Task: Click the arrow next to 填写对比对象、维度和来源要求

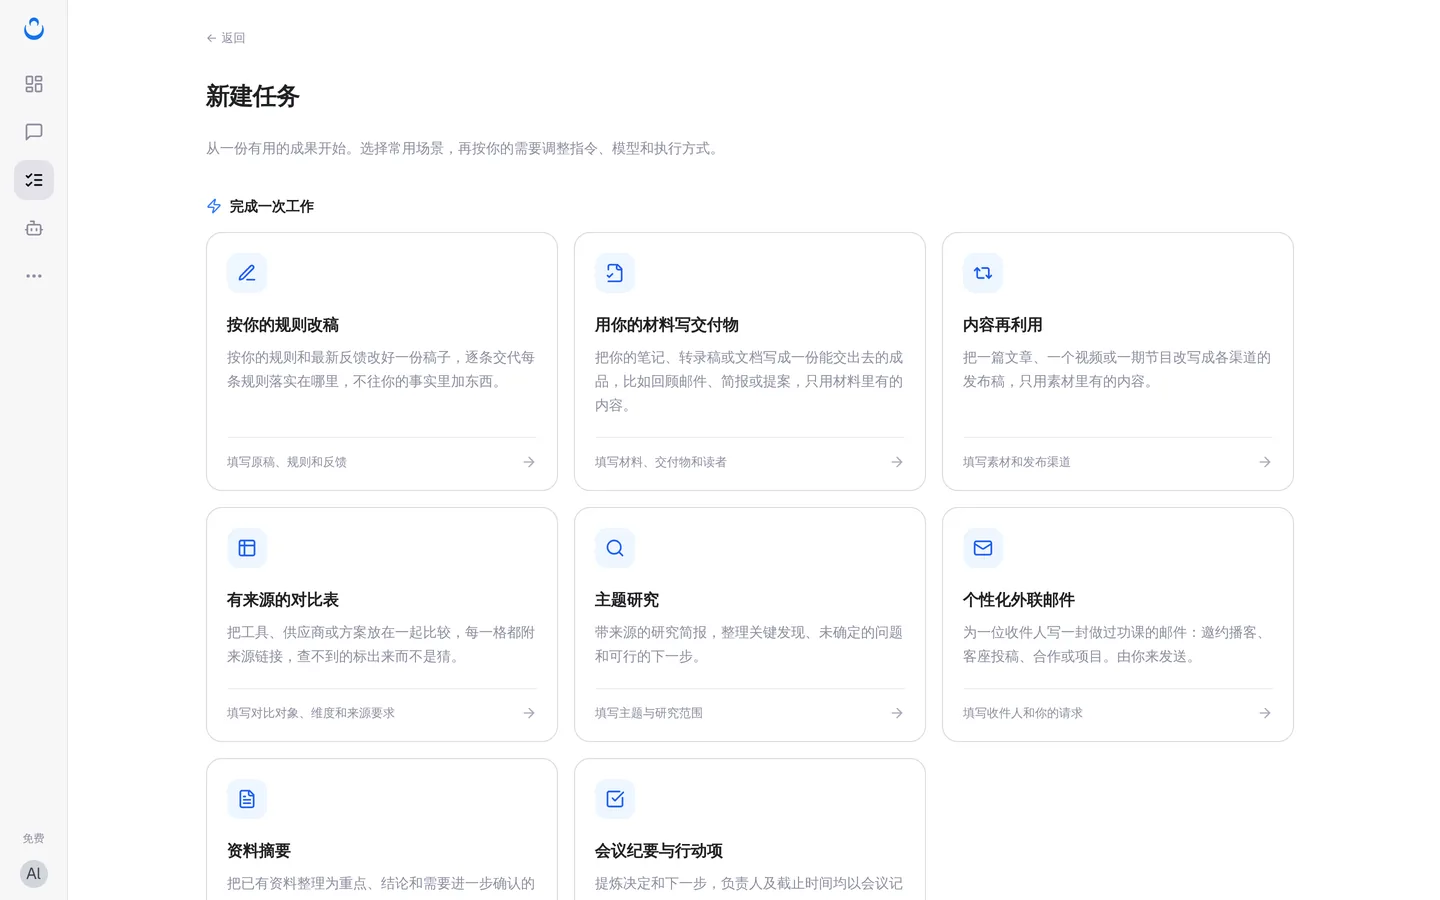Action: [x=529, y=713]
